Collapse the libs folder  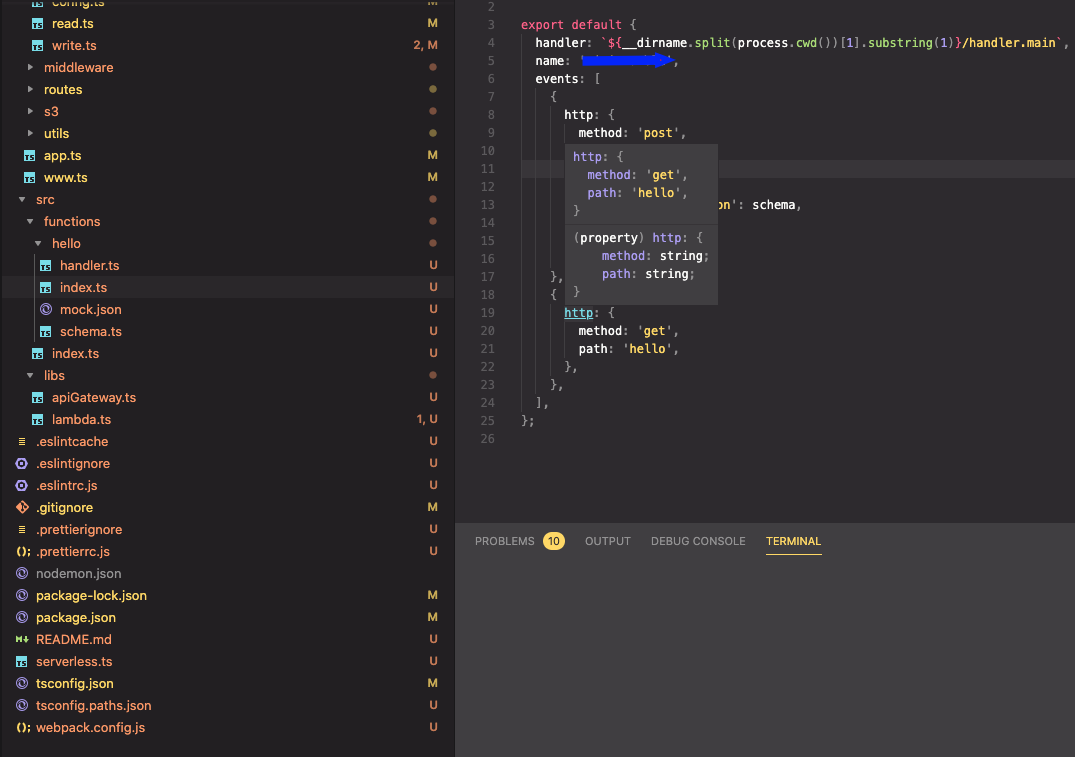pyautogui.click(x=30, y=376)
